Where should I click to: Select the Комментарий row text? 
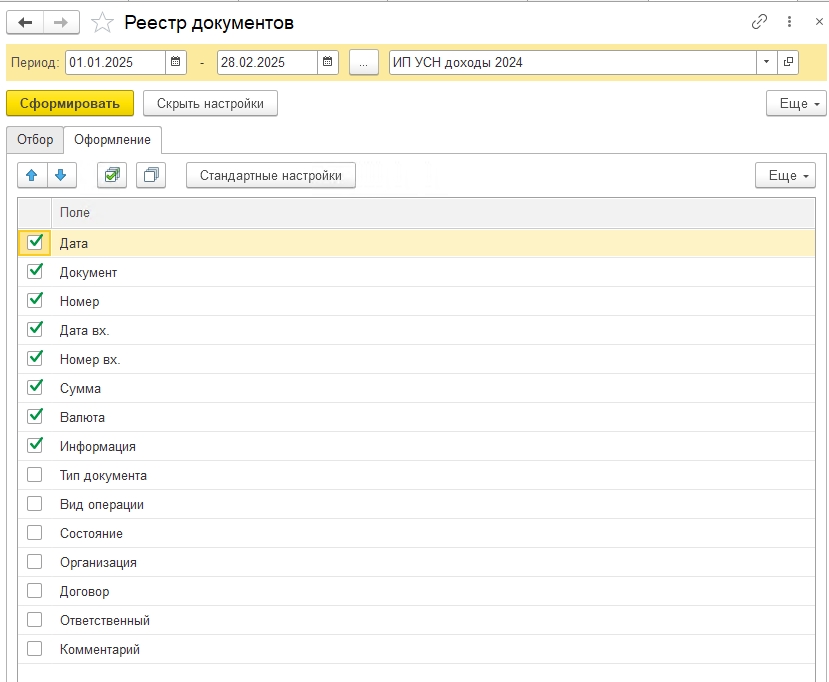pos(100,650)
